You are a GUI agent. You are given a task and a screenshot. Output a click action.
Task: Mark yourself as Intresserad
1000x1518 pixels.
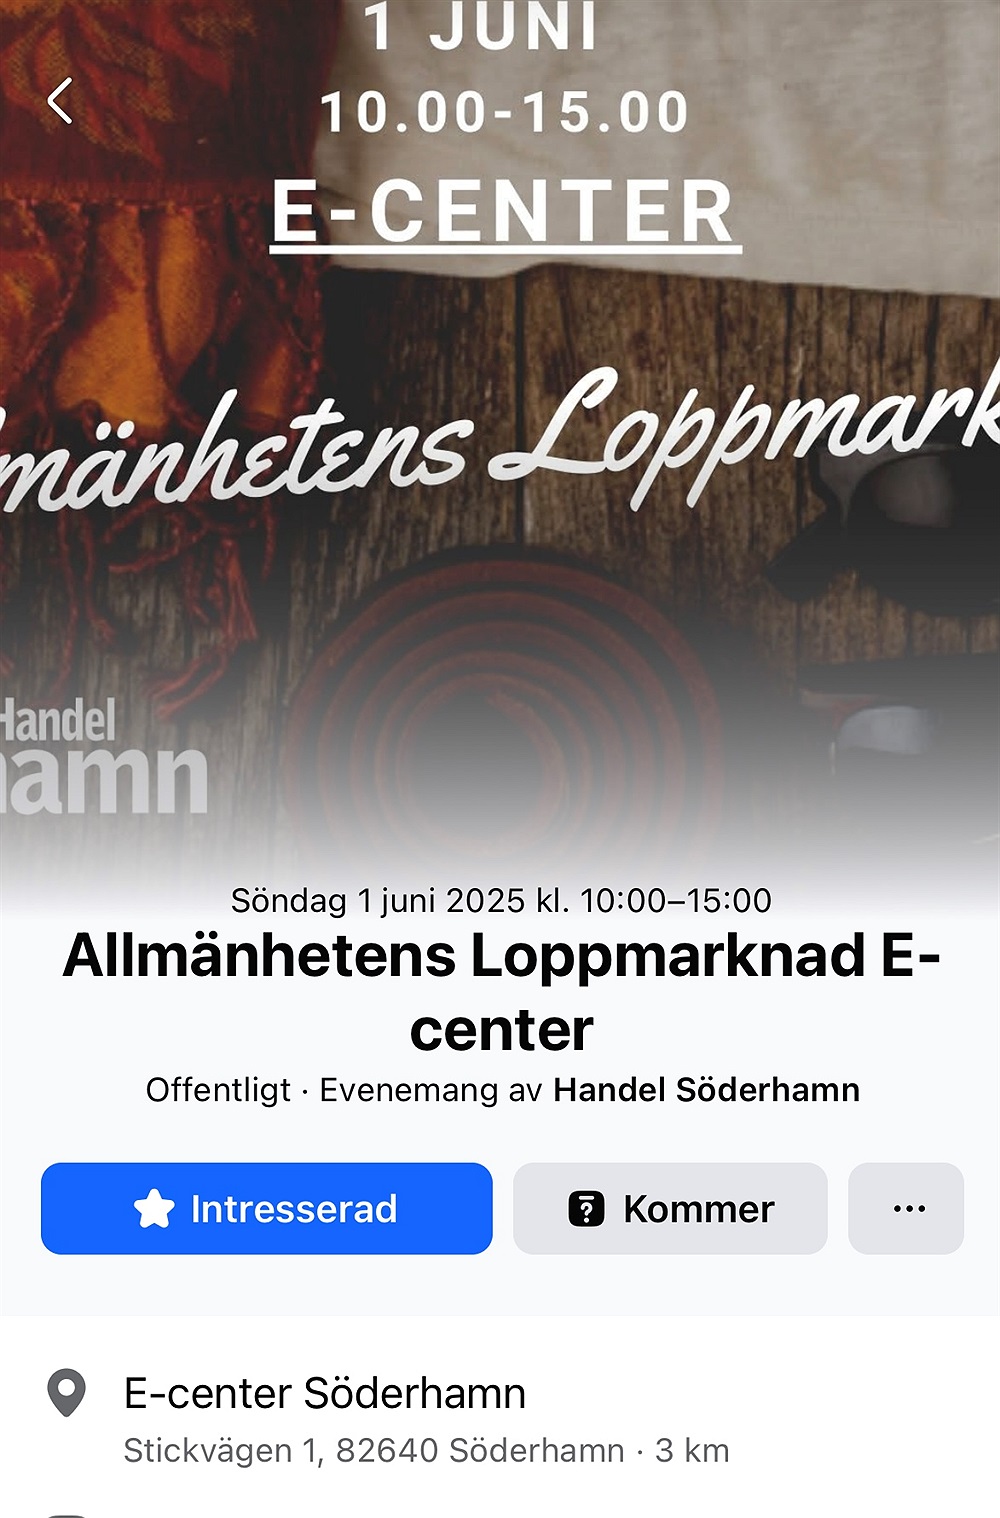[267, 1209]
